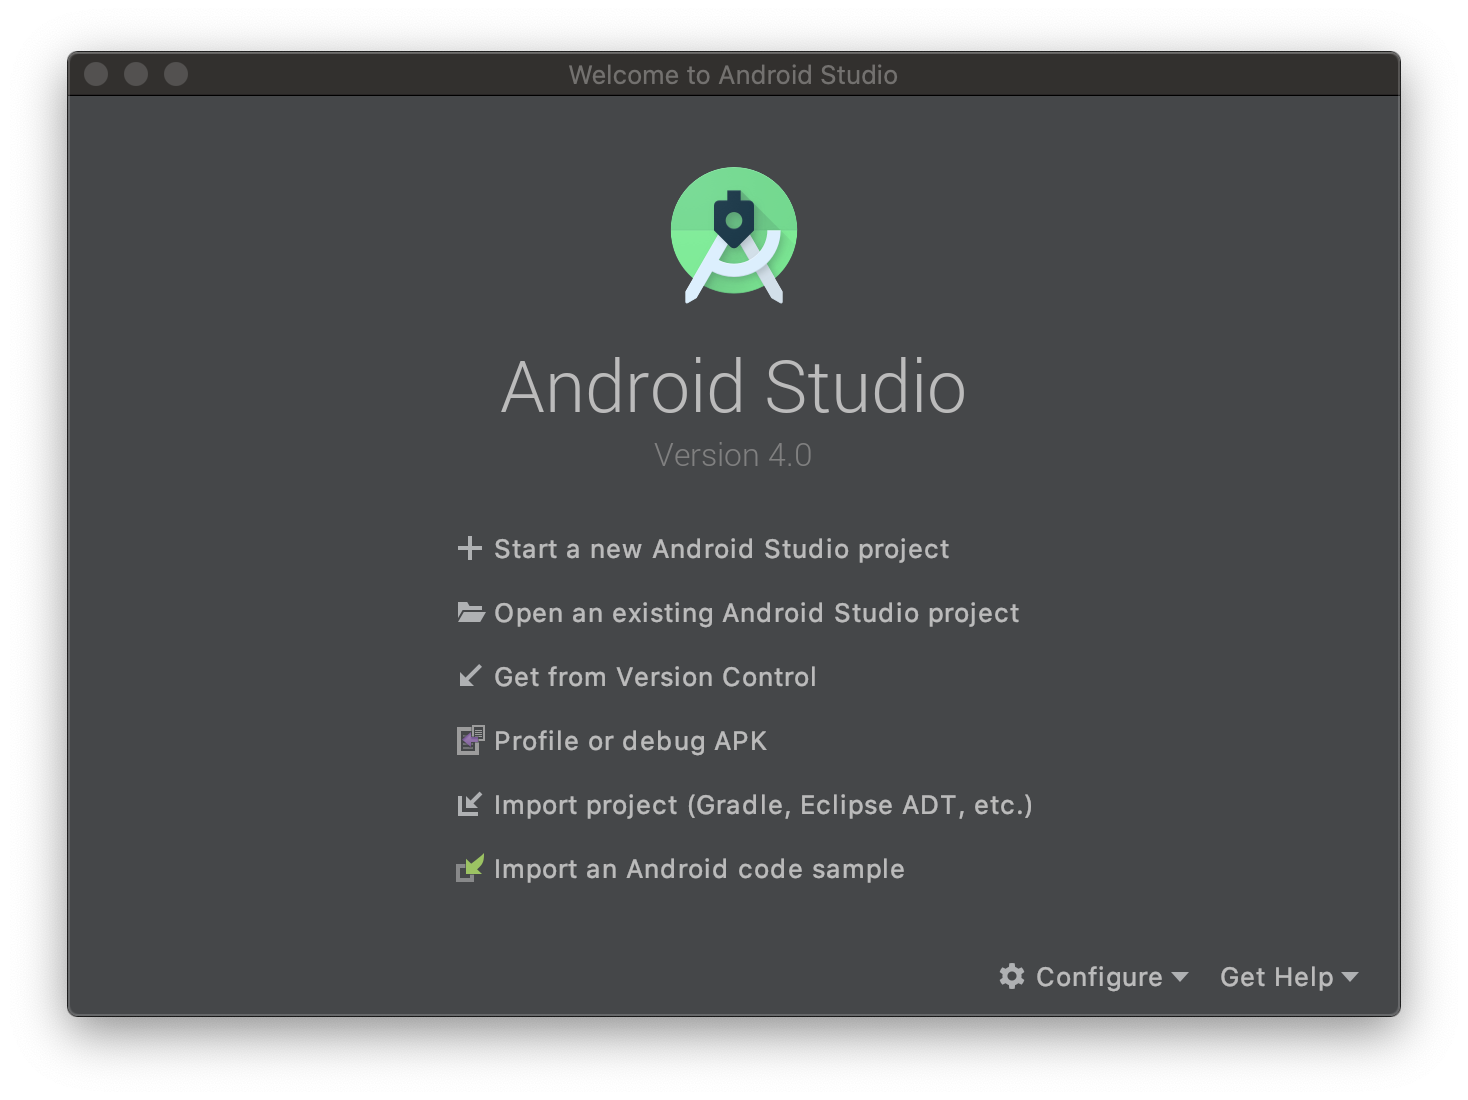Import project (Gradle, Eclipse ADT, etc.)

tap(763, 805)
